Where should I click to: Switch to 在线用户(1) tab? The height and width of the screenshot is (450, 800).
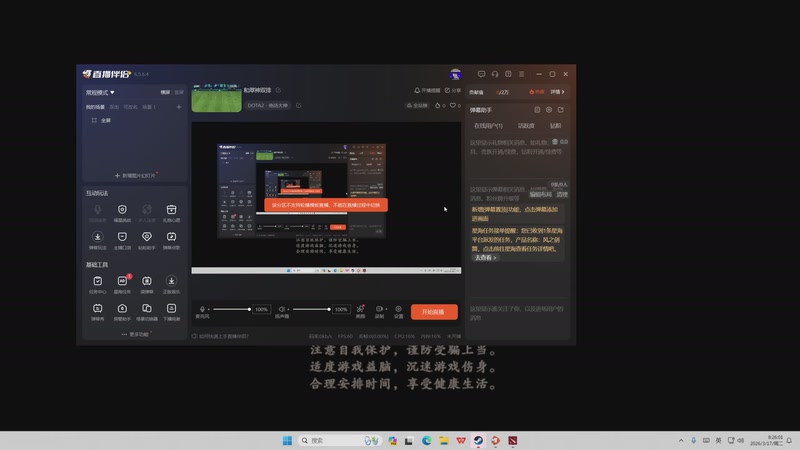click(x=488, y=126)
